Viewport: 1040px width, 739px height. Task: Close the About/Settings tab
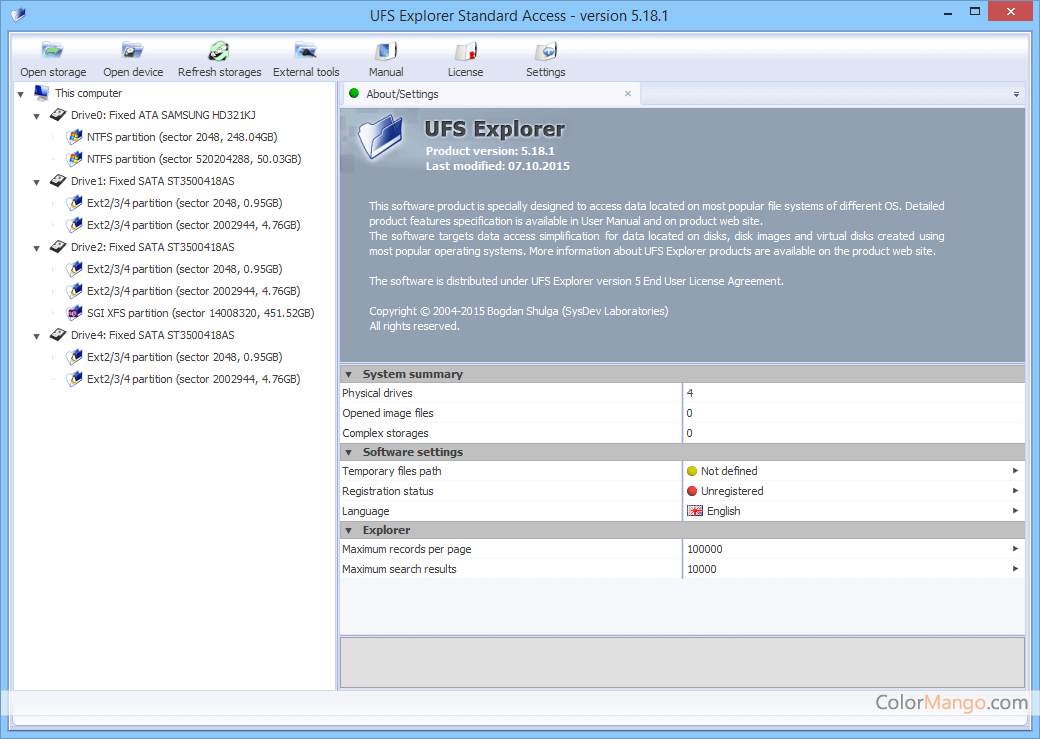pyautogui.click(x=628, y=94)
